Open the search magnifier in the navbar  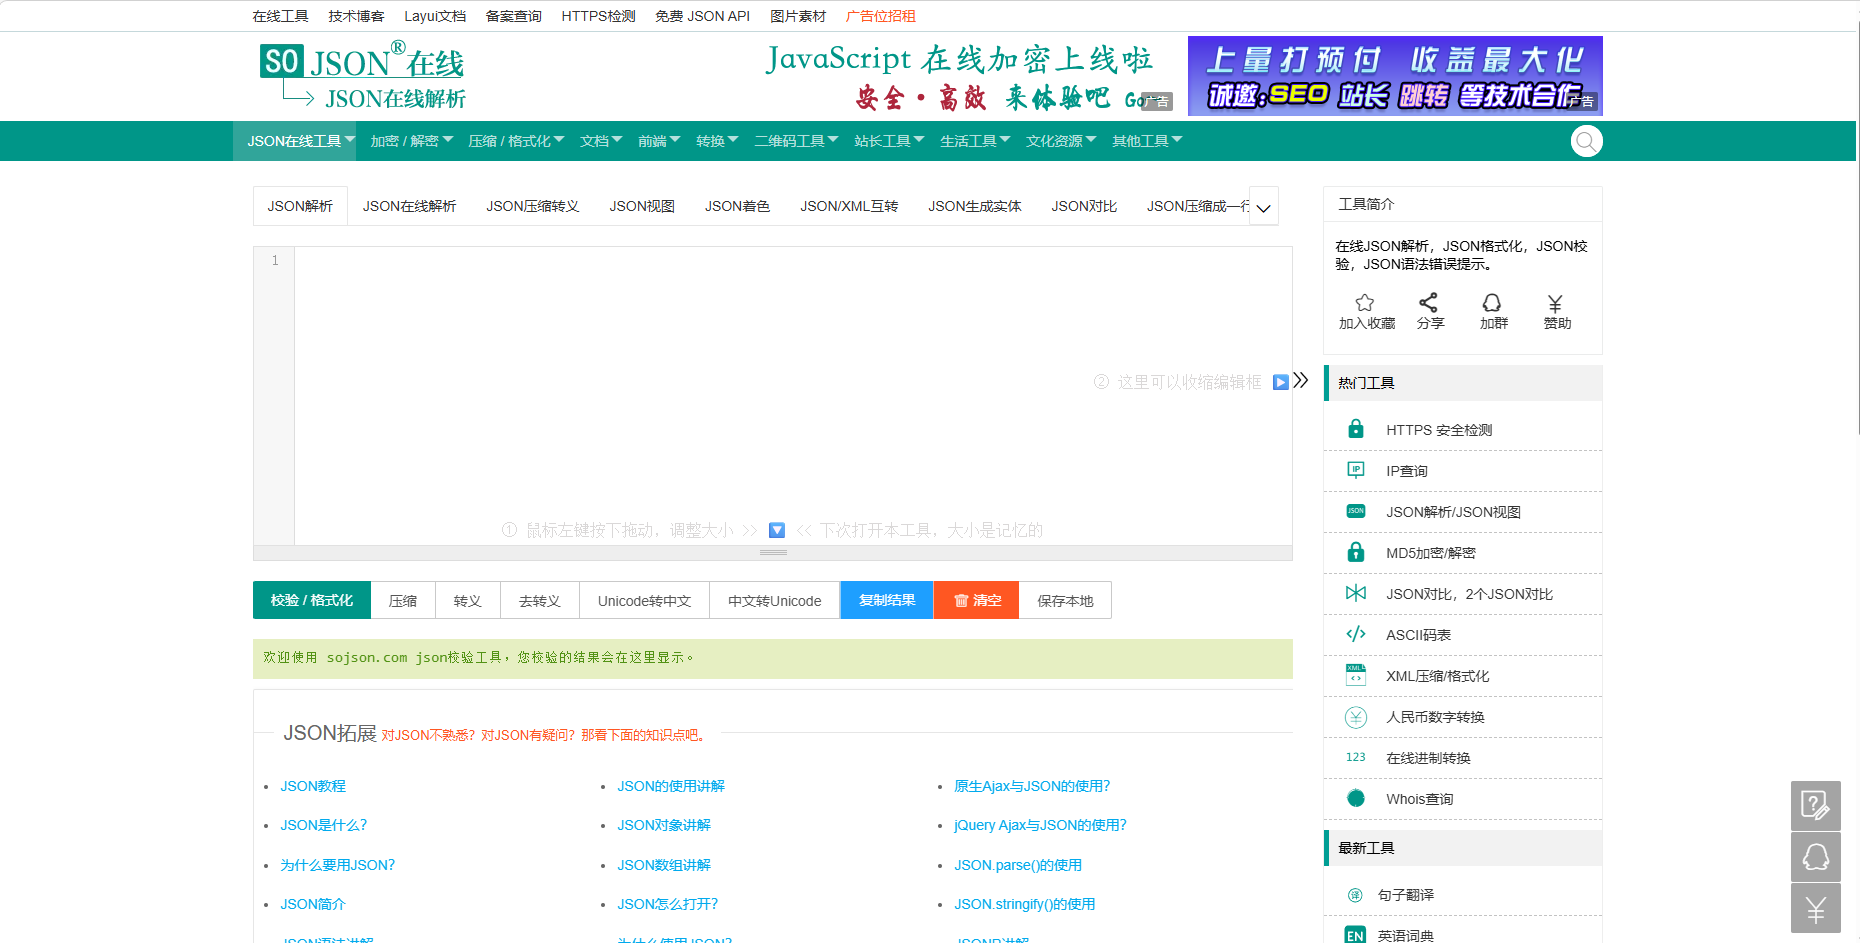click(1586, 141)
